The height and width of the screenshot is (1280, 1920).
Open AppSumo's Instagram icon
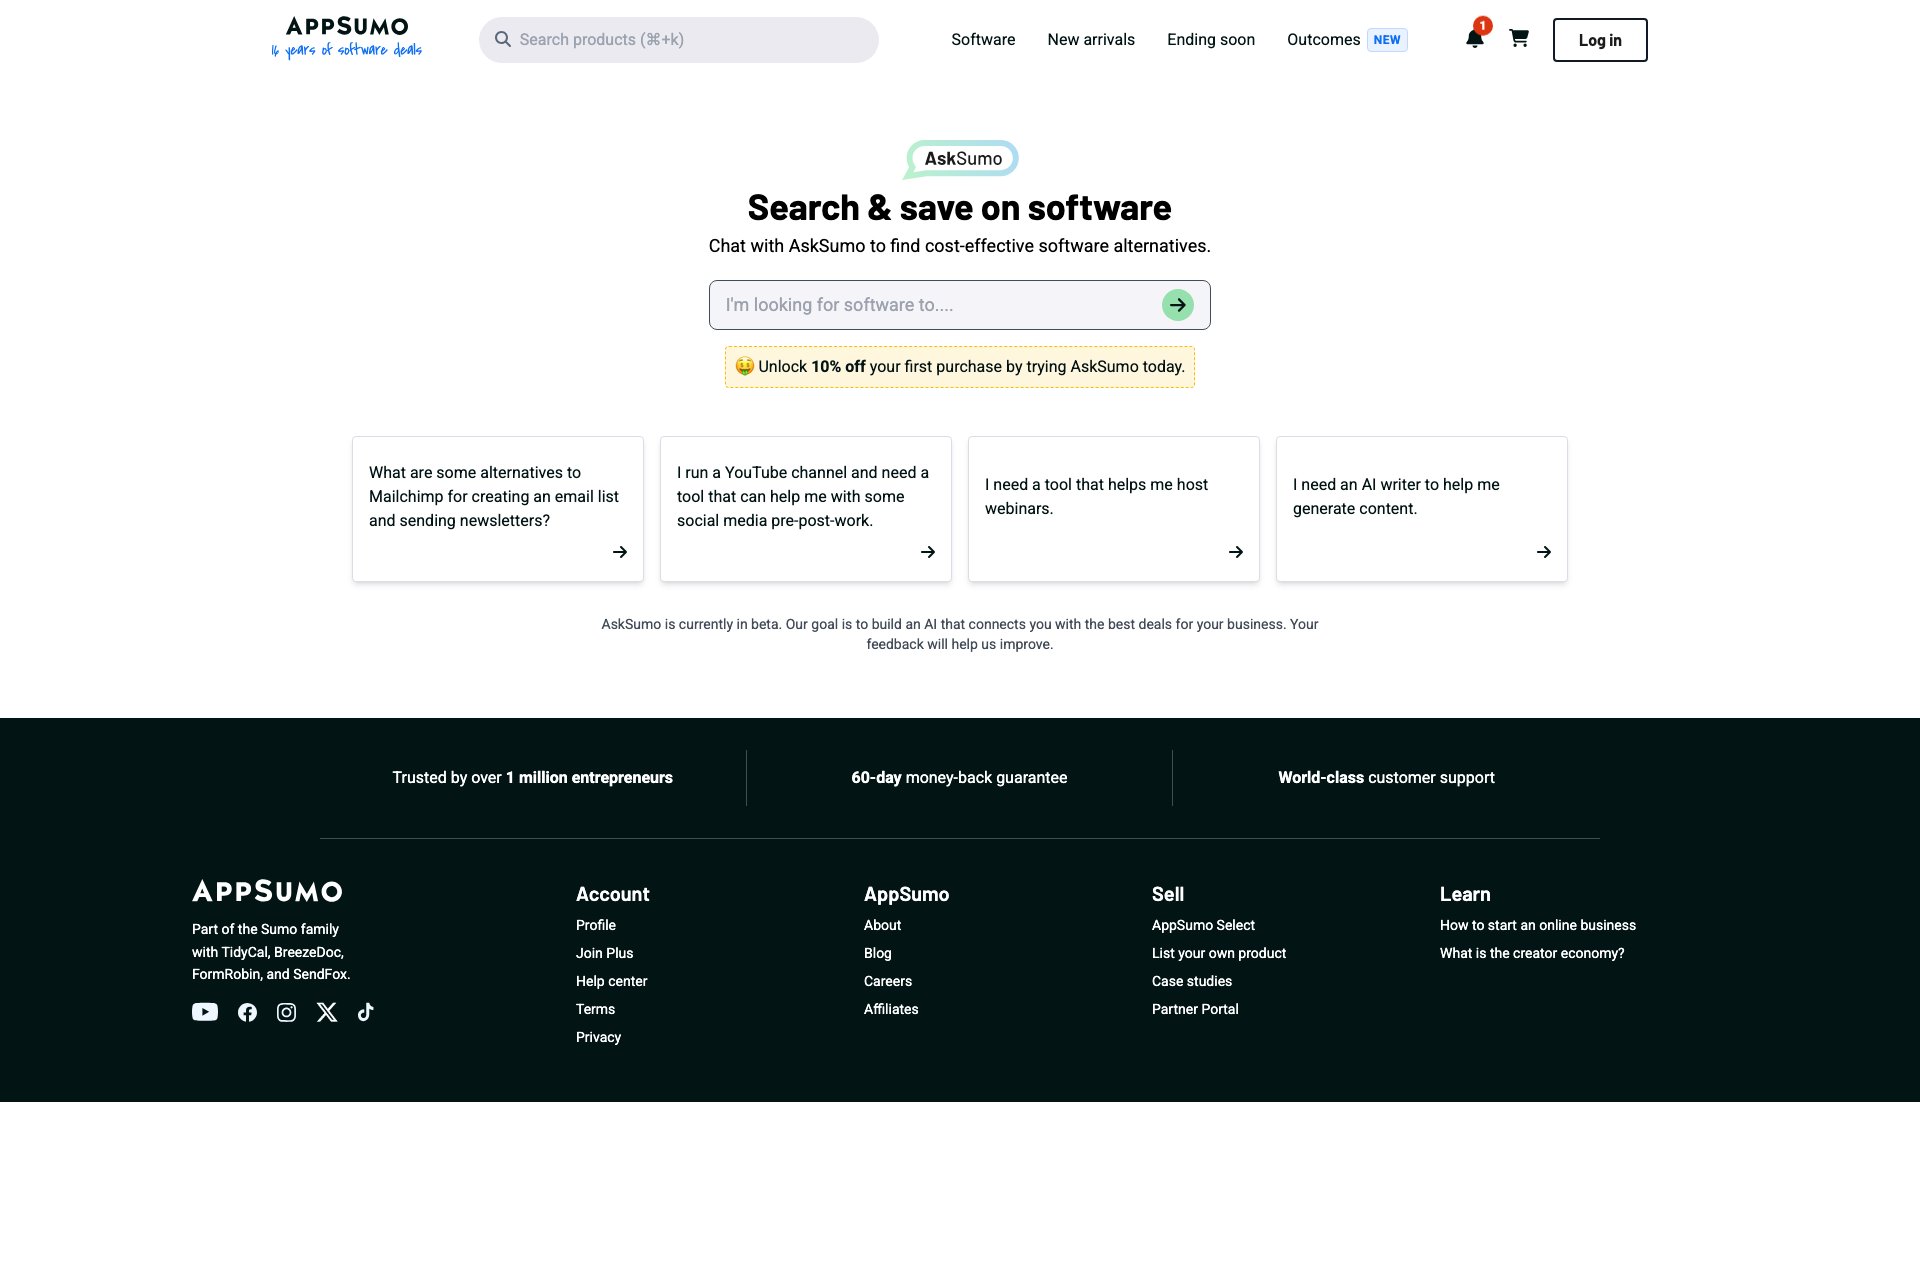286,1012
